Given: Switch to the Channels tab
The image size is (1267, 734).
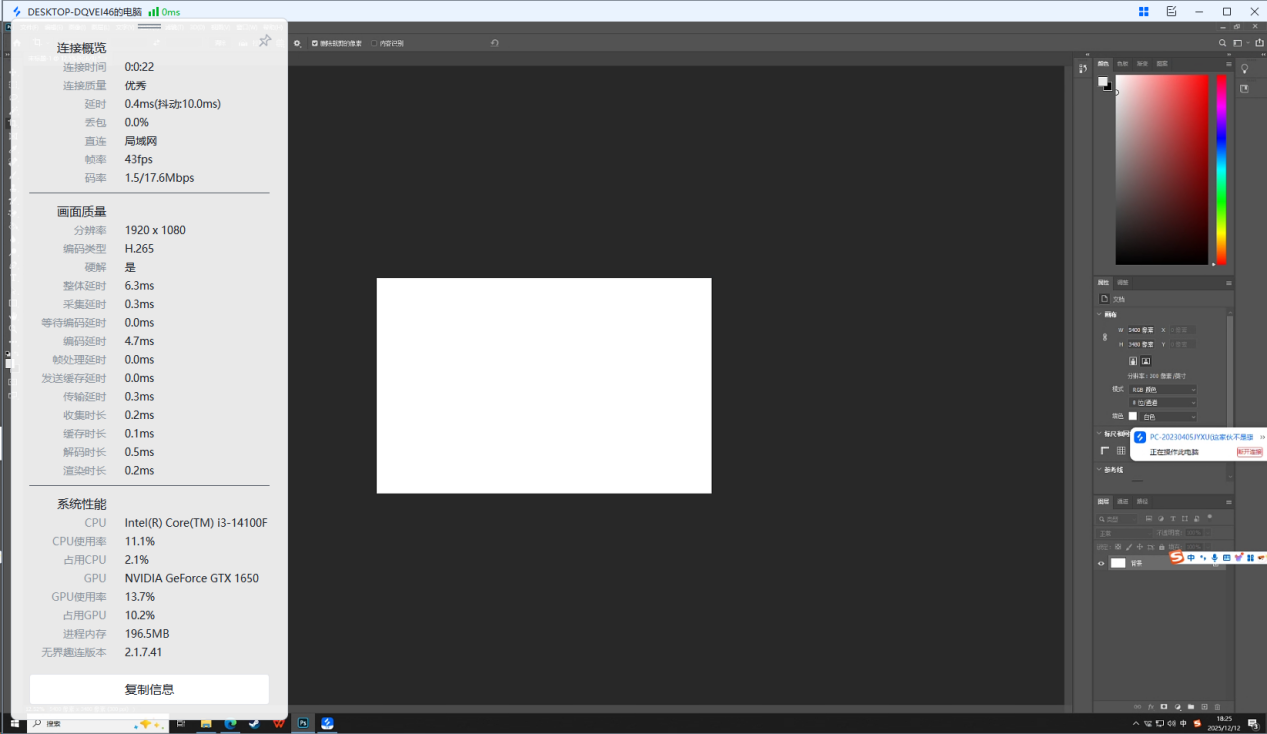Looking at the screenshot, I should (1122, 501).
